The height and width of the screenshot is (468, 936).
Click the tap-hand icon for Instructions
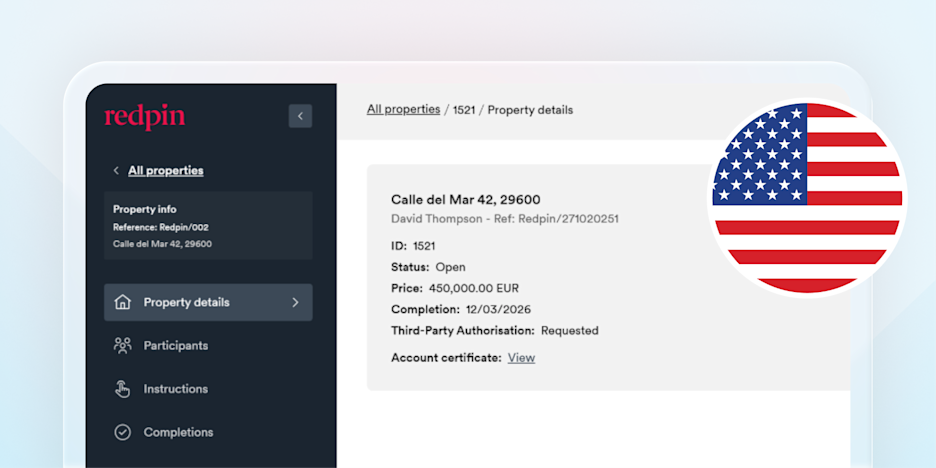pyautogui.click(x=122, y=389)
